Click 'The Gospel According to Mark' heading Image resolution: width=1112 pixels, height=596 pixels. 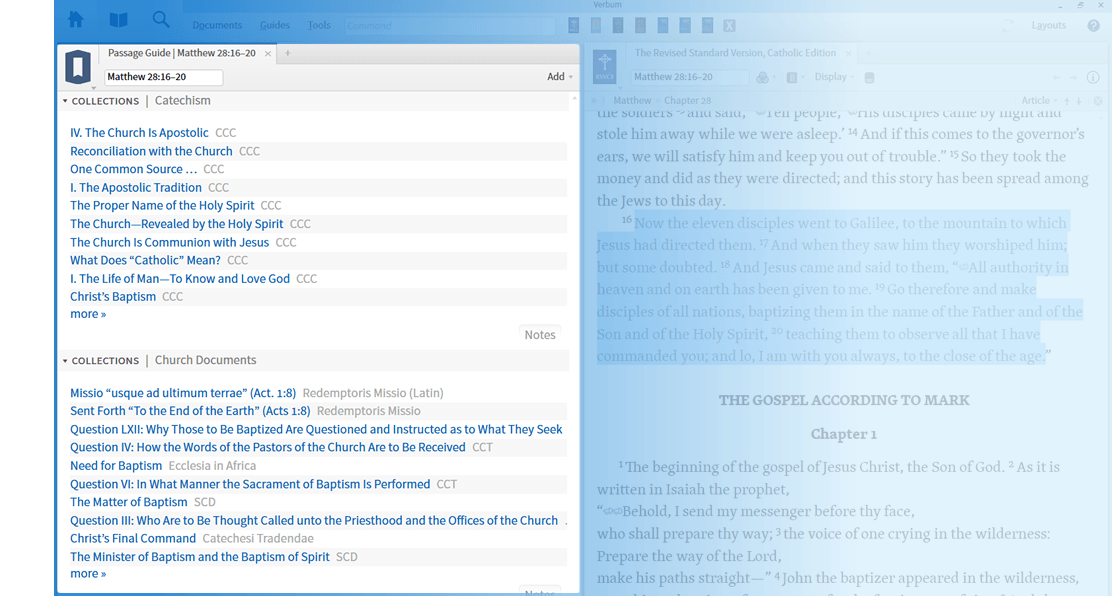tap(844, 400)
